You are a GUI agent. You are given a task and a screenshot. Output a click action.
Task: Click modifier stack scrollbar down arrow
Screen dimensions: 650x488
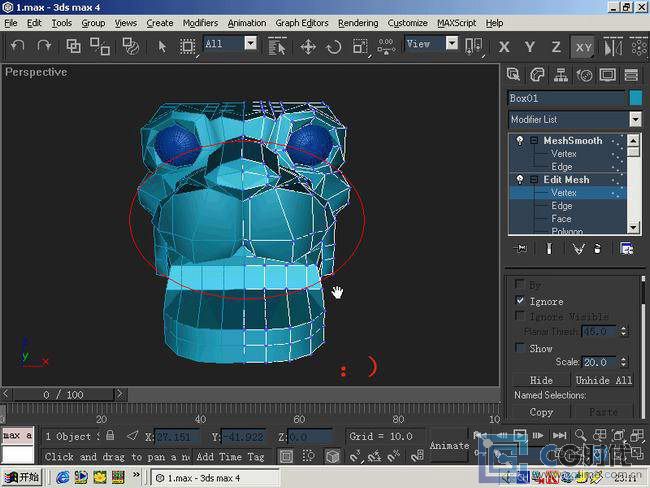[x=633, y=228]
